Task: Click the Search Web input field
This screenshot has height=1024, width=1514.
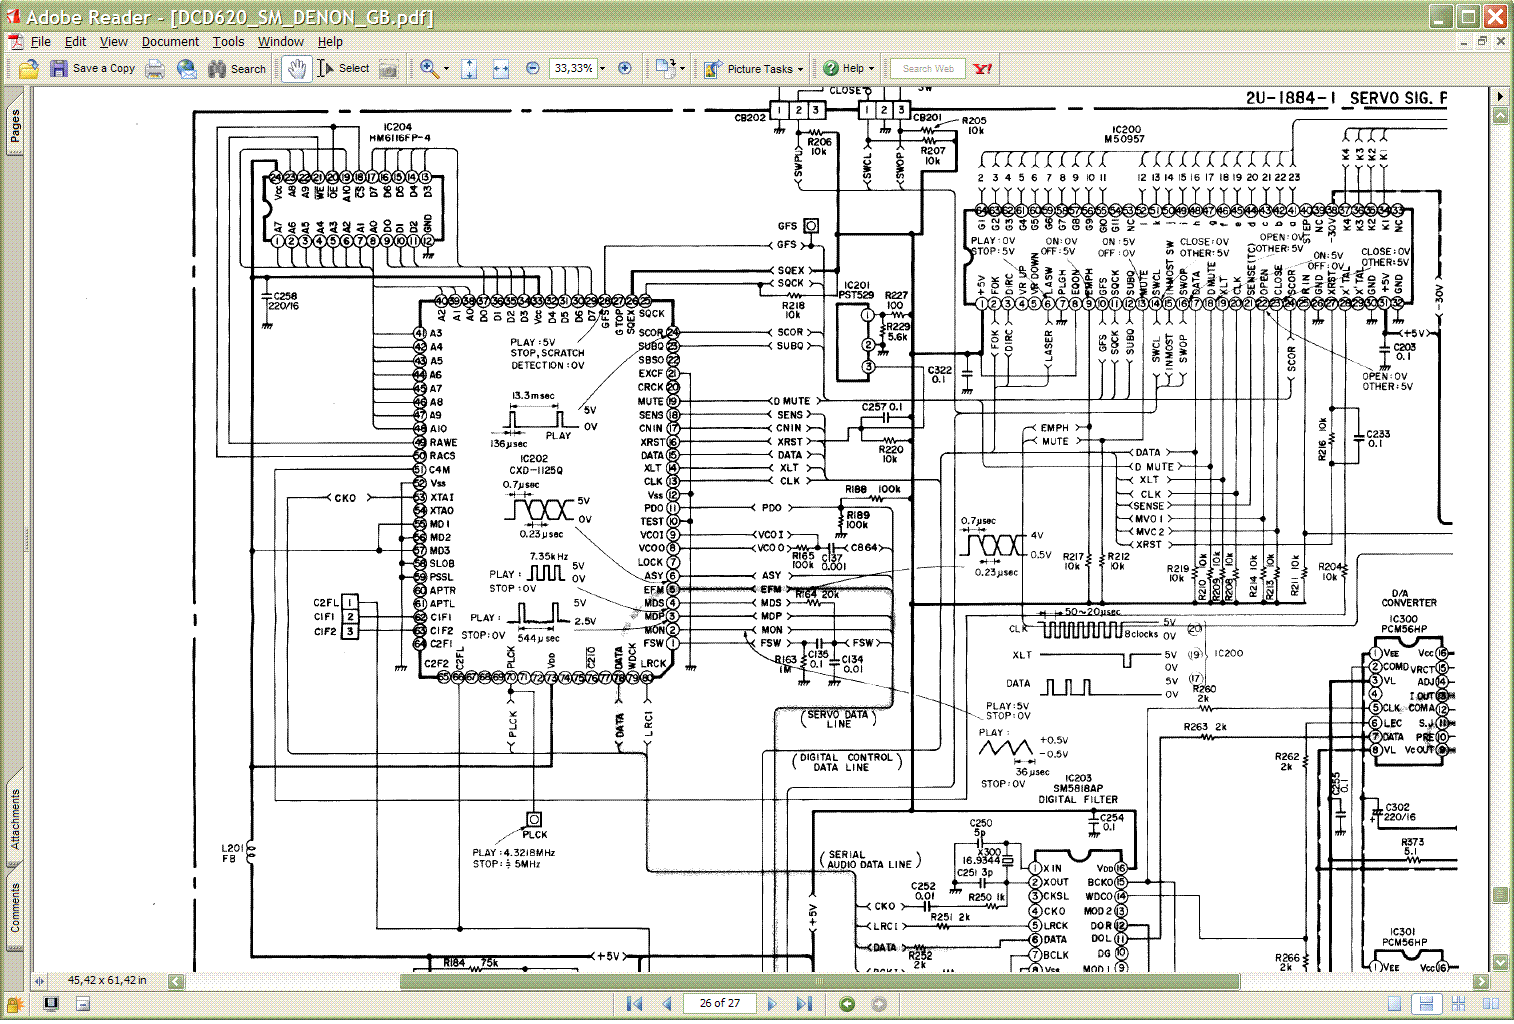Action: 927,68
